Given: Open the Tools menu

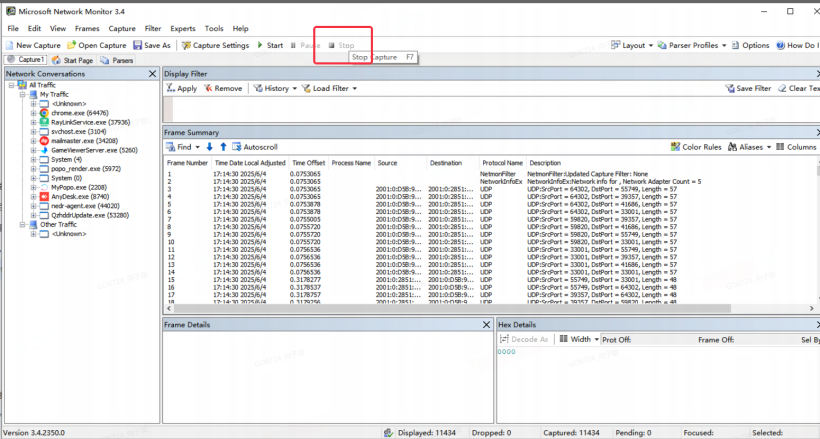Looking at the screenshot, I should (x=214, y=28).
